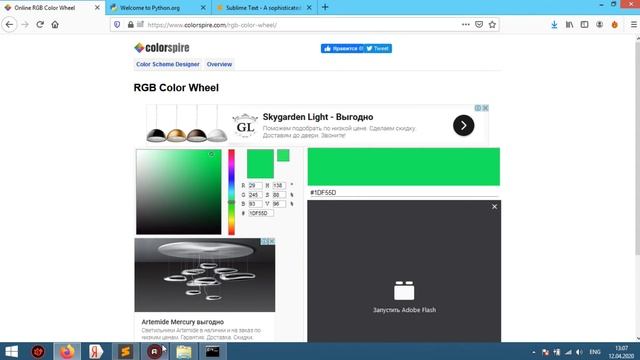Toggle the sidebar icon in toolbar
Viewport: 640px width, 360px height.
point(584,24)
